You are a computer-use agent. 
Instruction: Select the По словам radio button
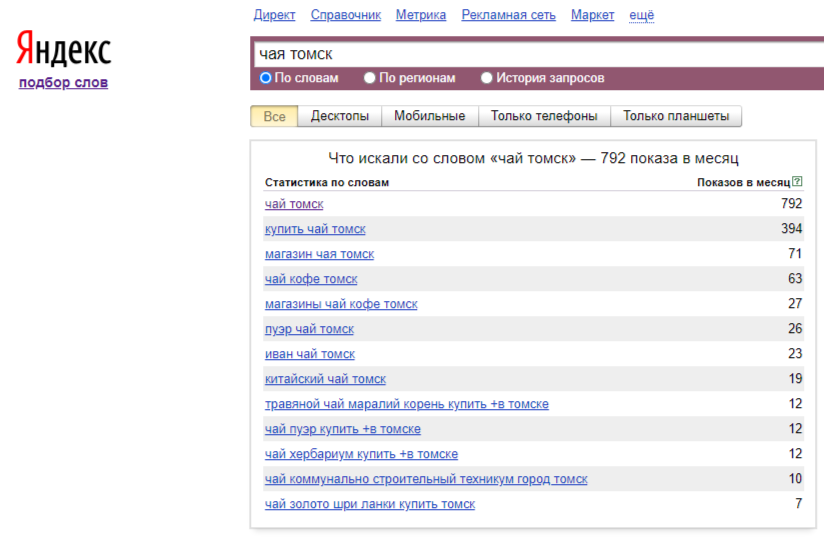[x=265, y=78]
